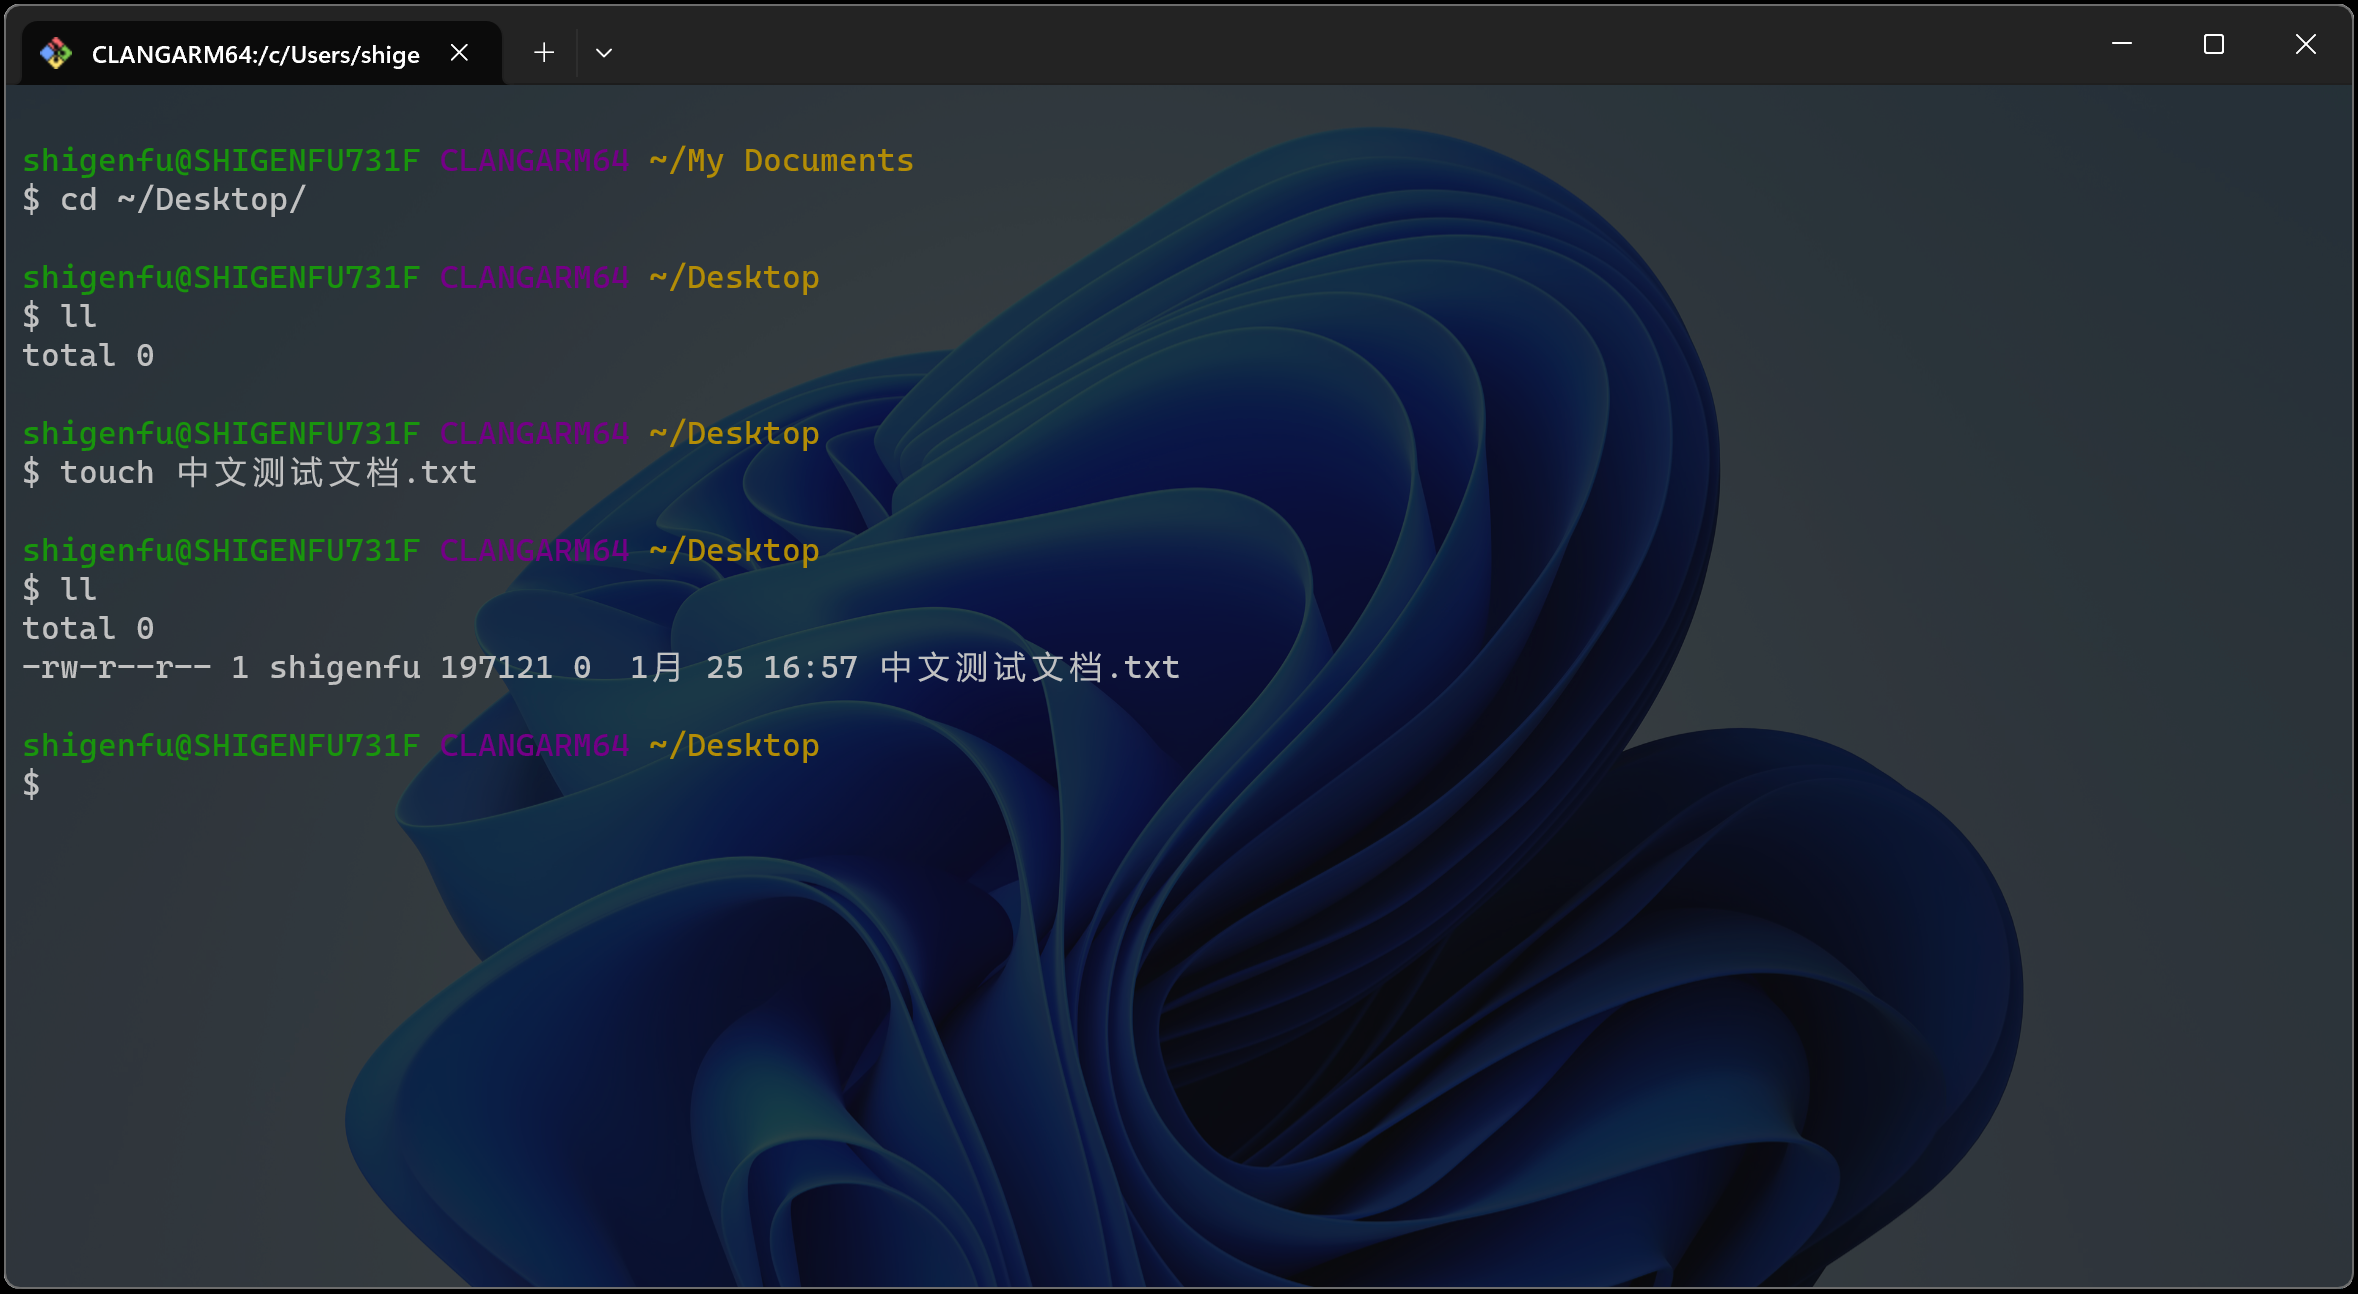Click the CLANGARM64 label in the latest prompt

click(x=534, y=745)
